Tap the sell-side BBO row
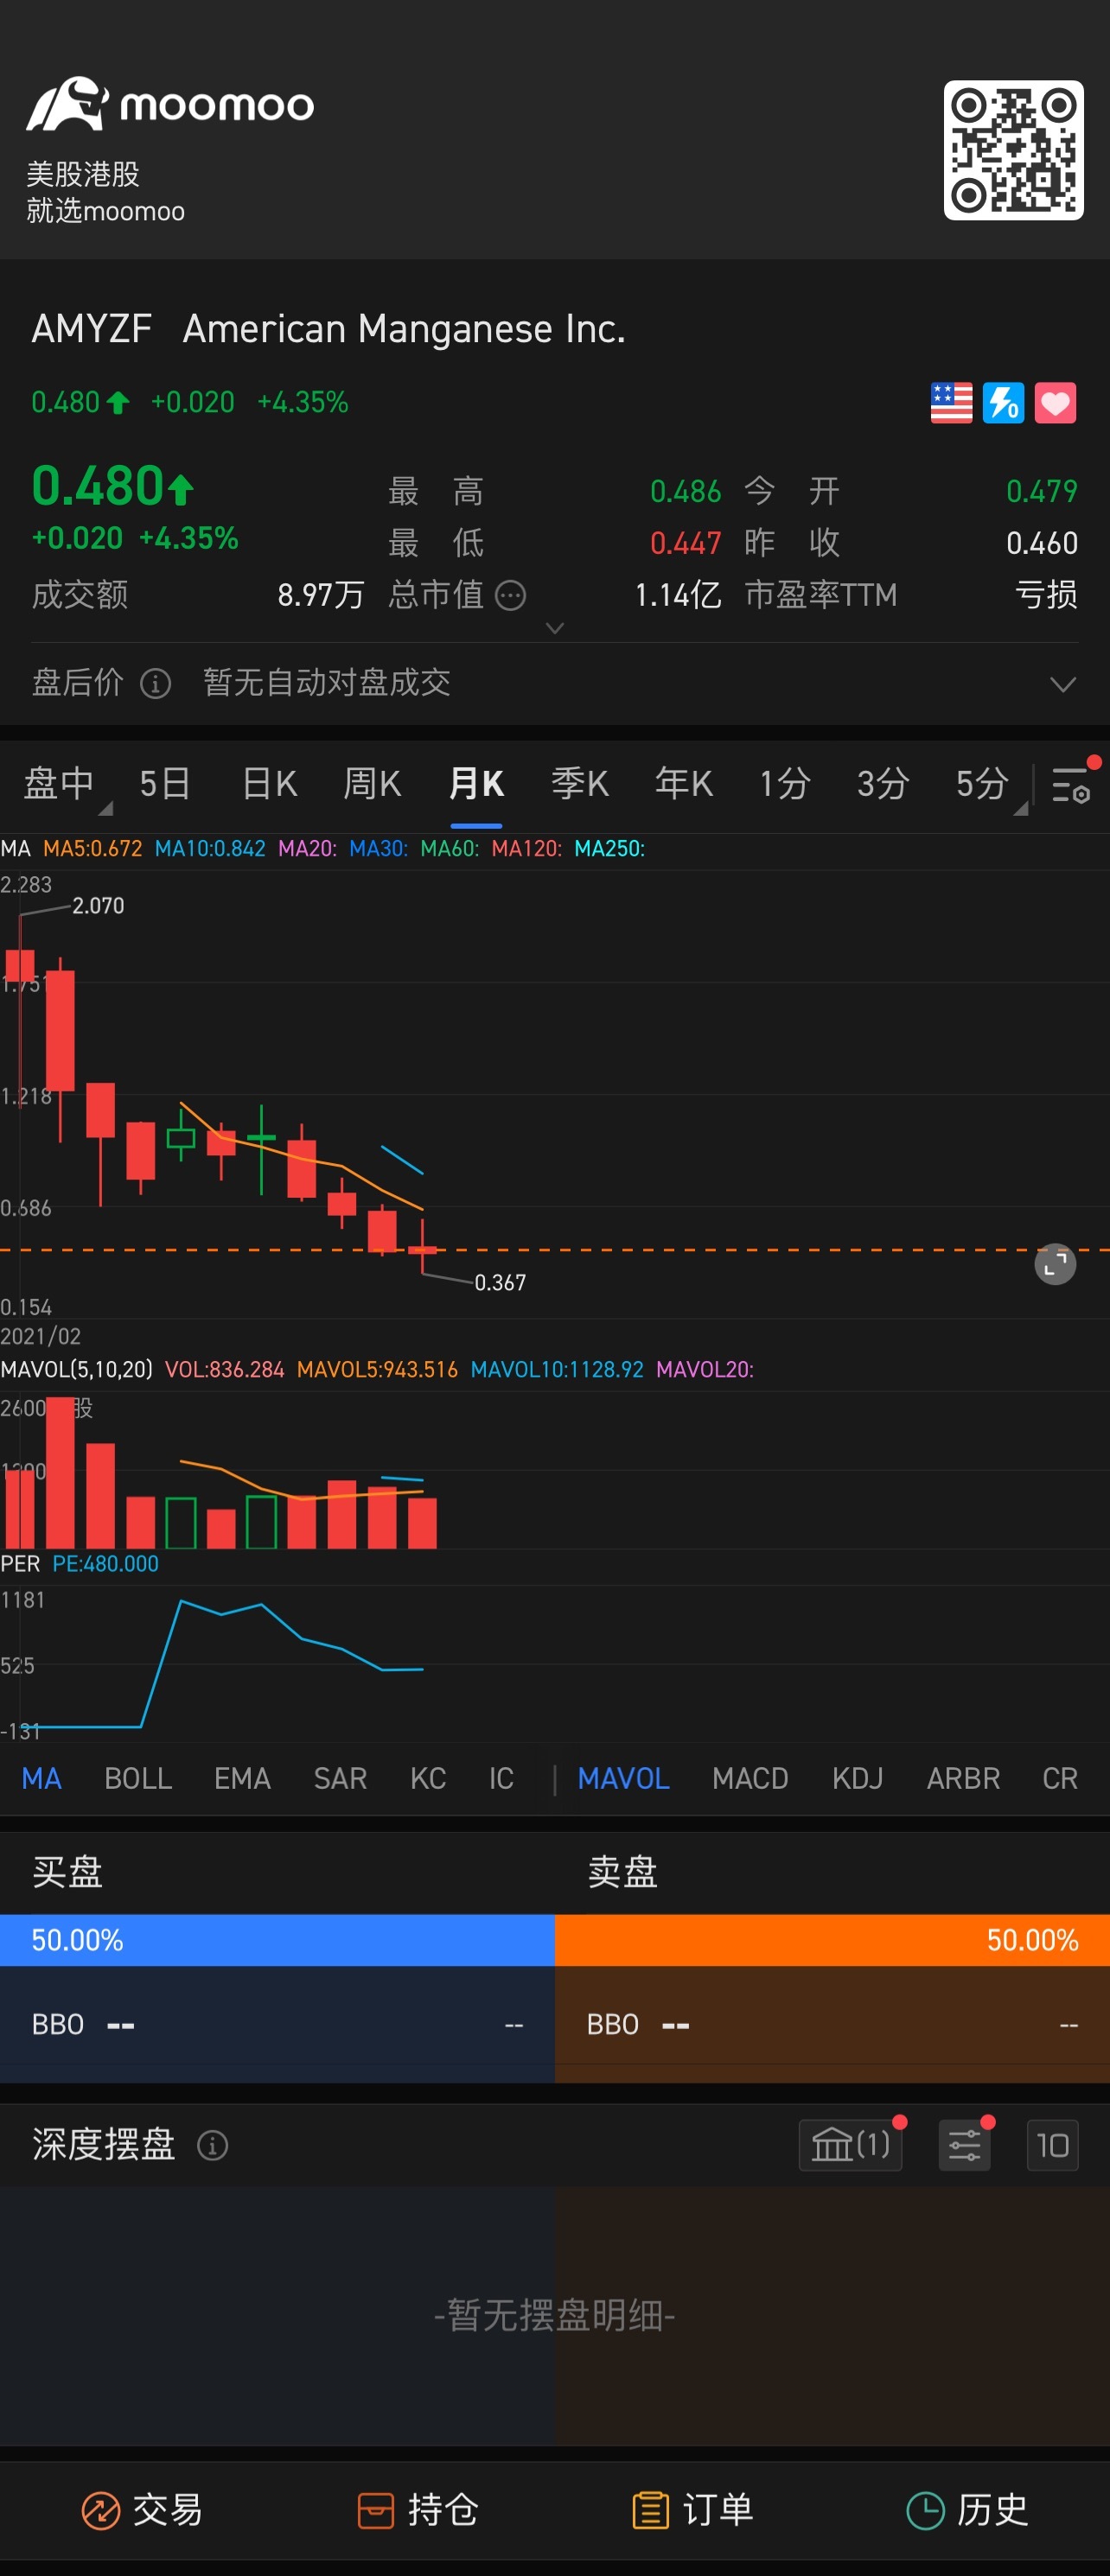The height and width of the screenshot is (2576, 1110). [x=832, y=2025]
